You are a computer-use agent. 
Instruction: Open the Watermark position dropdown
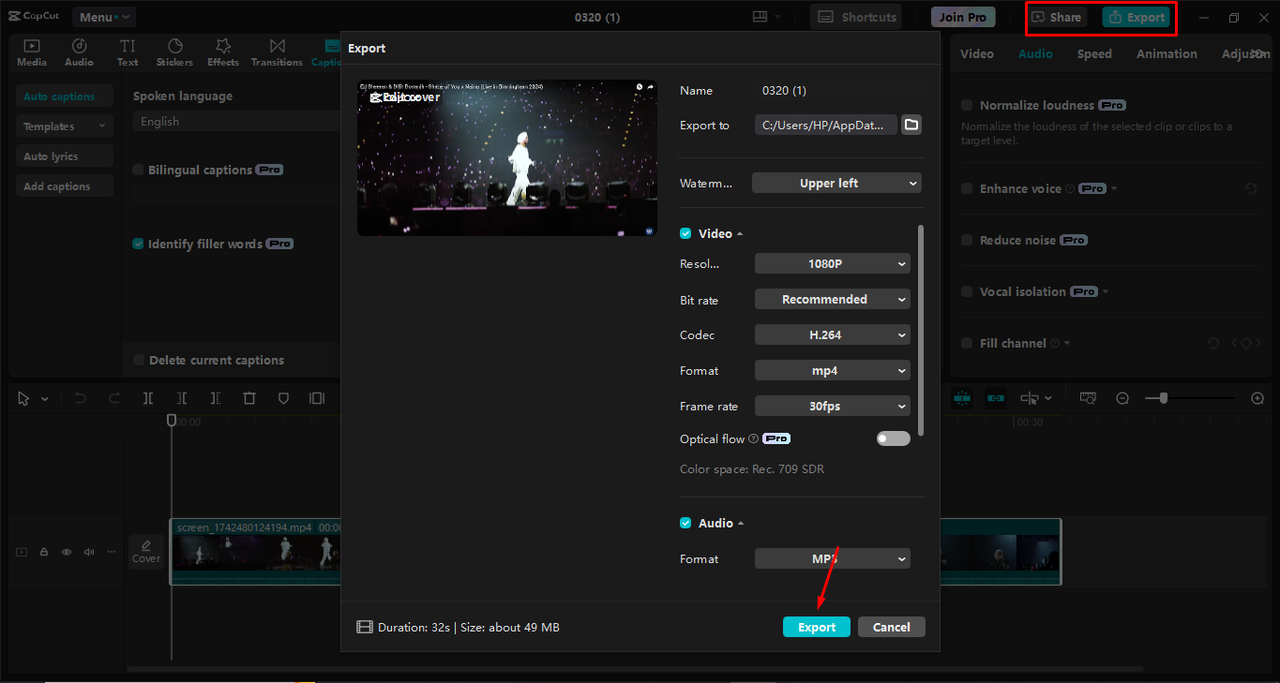click(836, 183)
